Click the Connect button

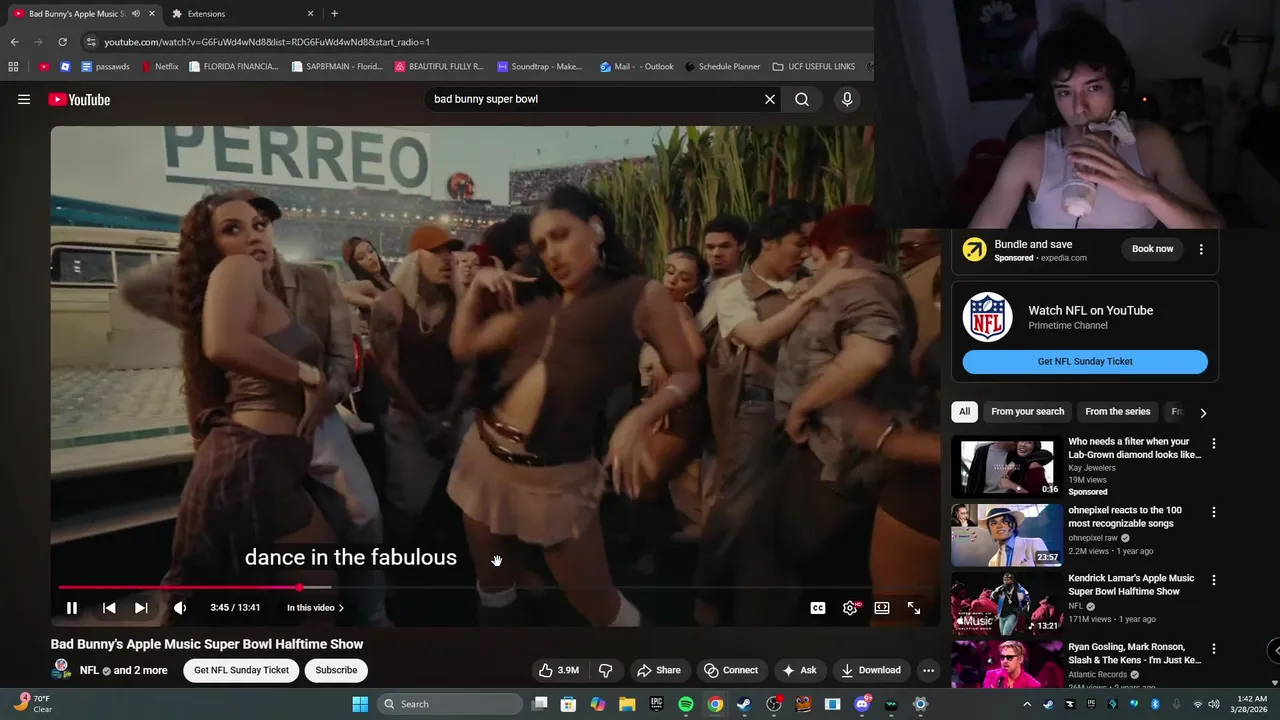[730, 670]
